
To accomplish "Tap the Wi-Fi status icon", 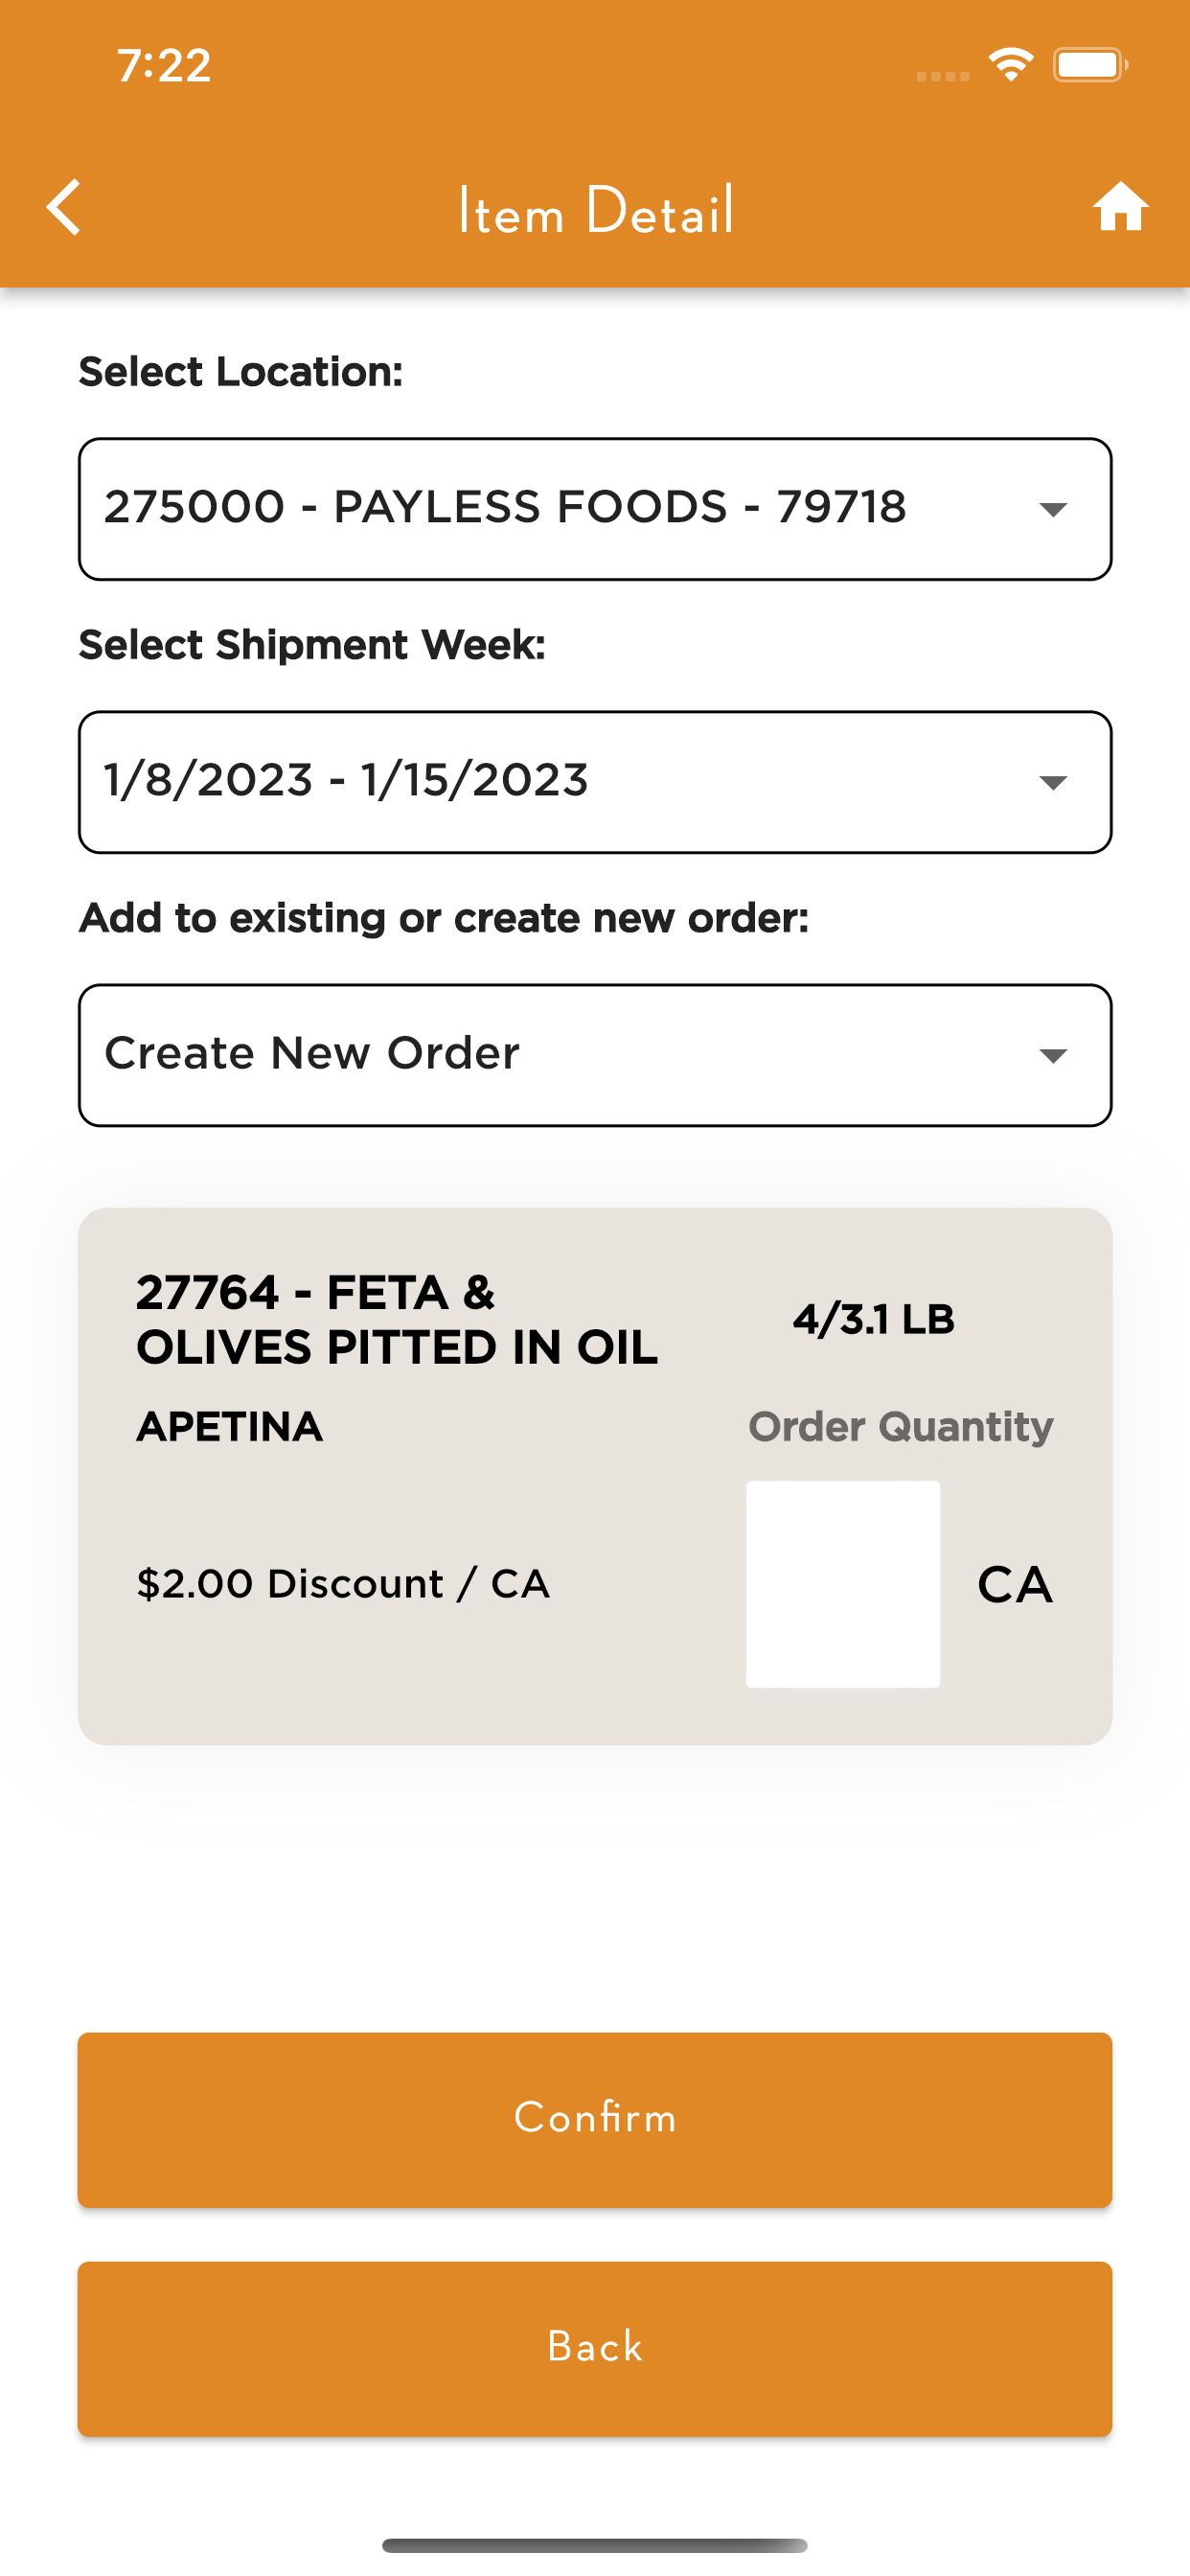I will pyautogui.click(x=1011, y=65).
